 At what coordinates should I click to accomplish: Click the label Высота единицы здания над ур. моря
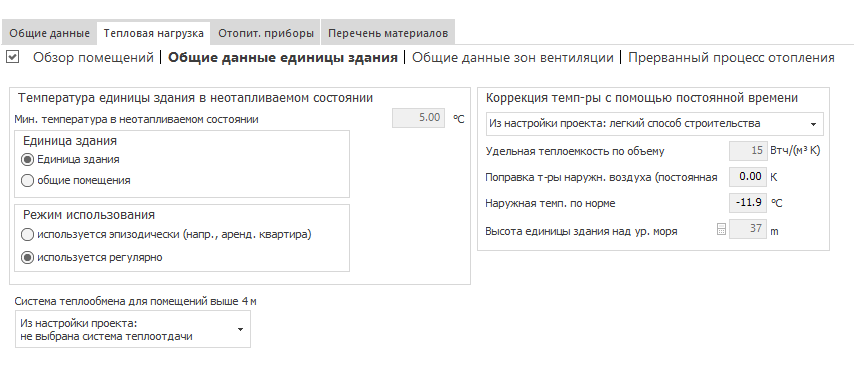click(x=581, y=231)
